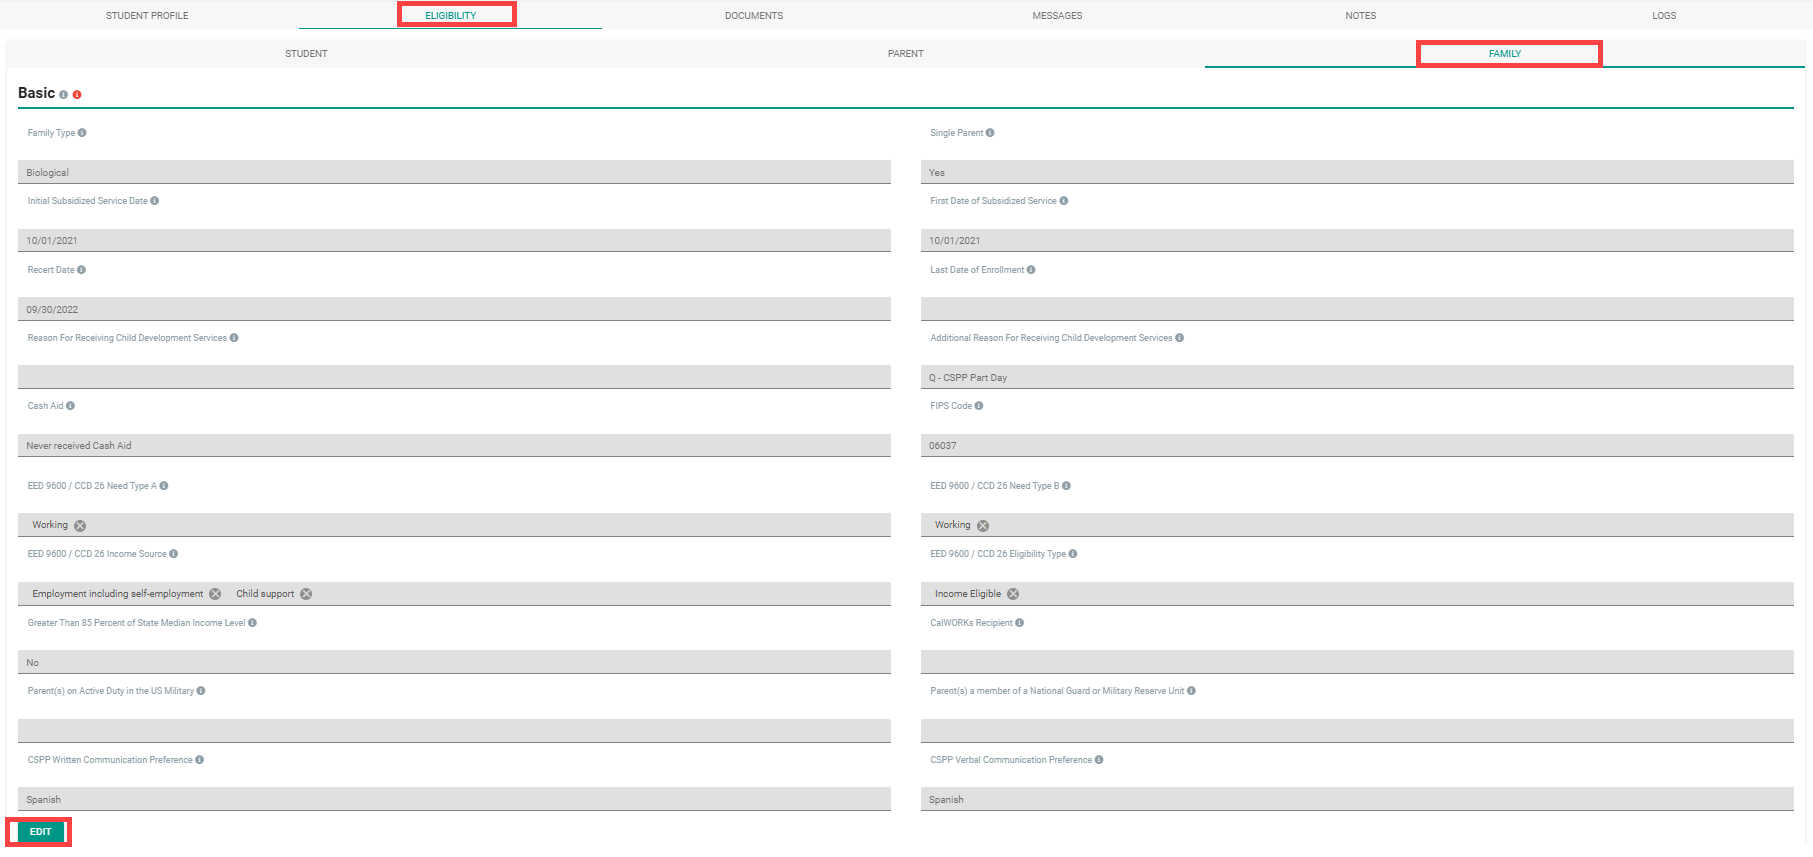Open the Documents tab
Image resolution: width=1813 pixels, height=857 pixels.
(x=754, y=15)
